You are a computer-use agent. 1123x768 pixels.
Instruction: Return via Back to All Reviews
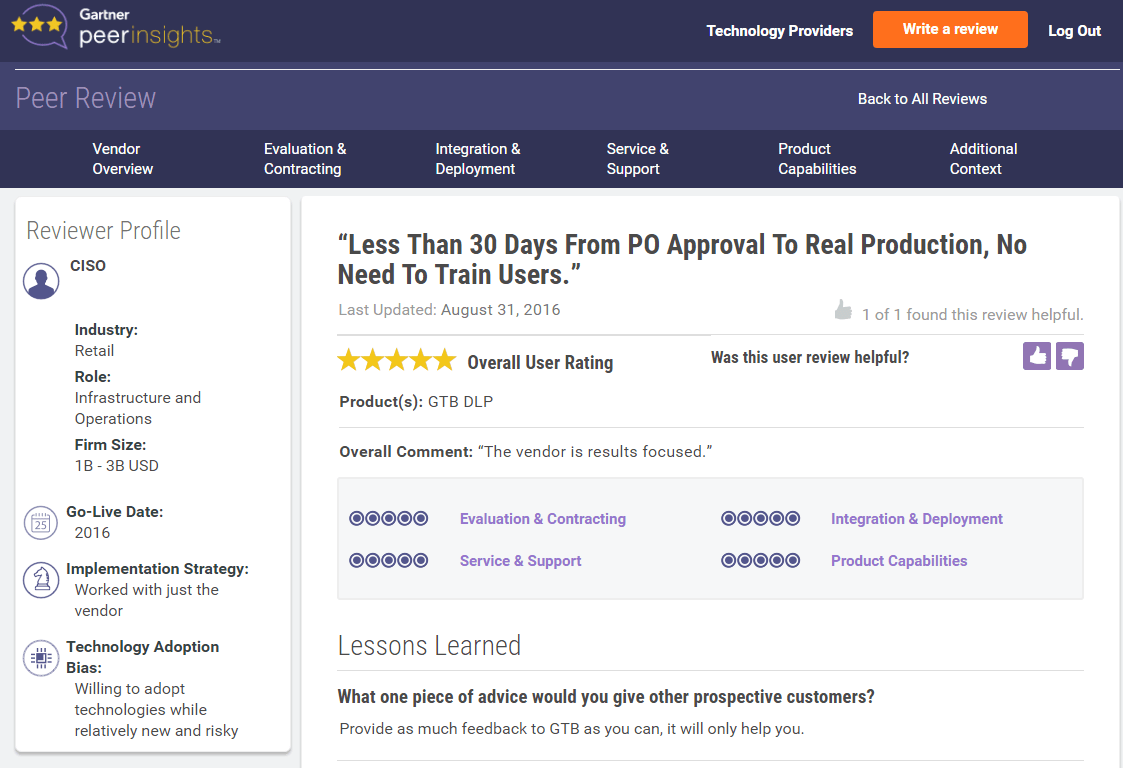[922, 99]
